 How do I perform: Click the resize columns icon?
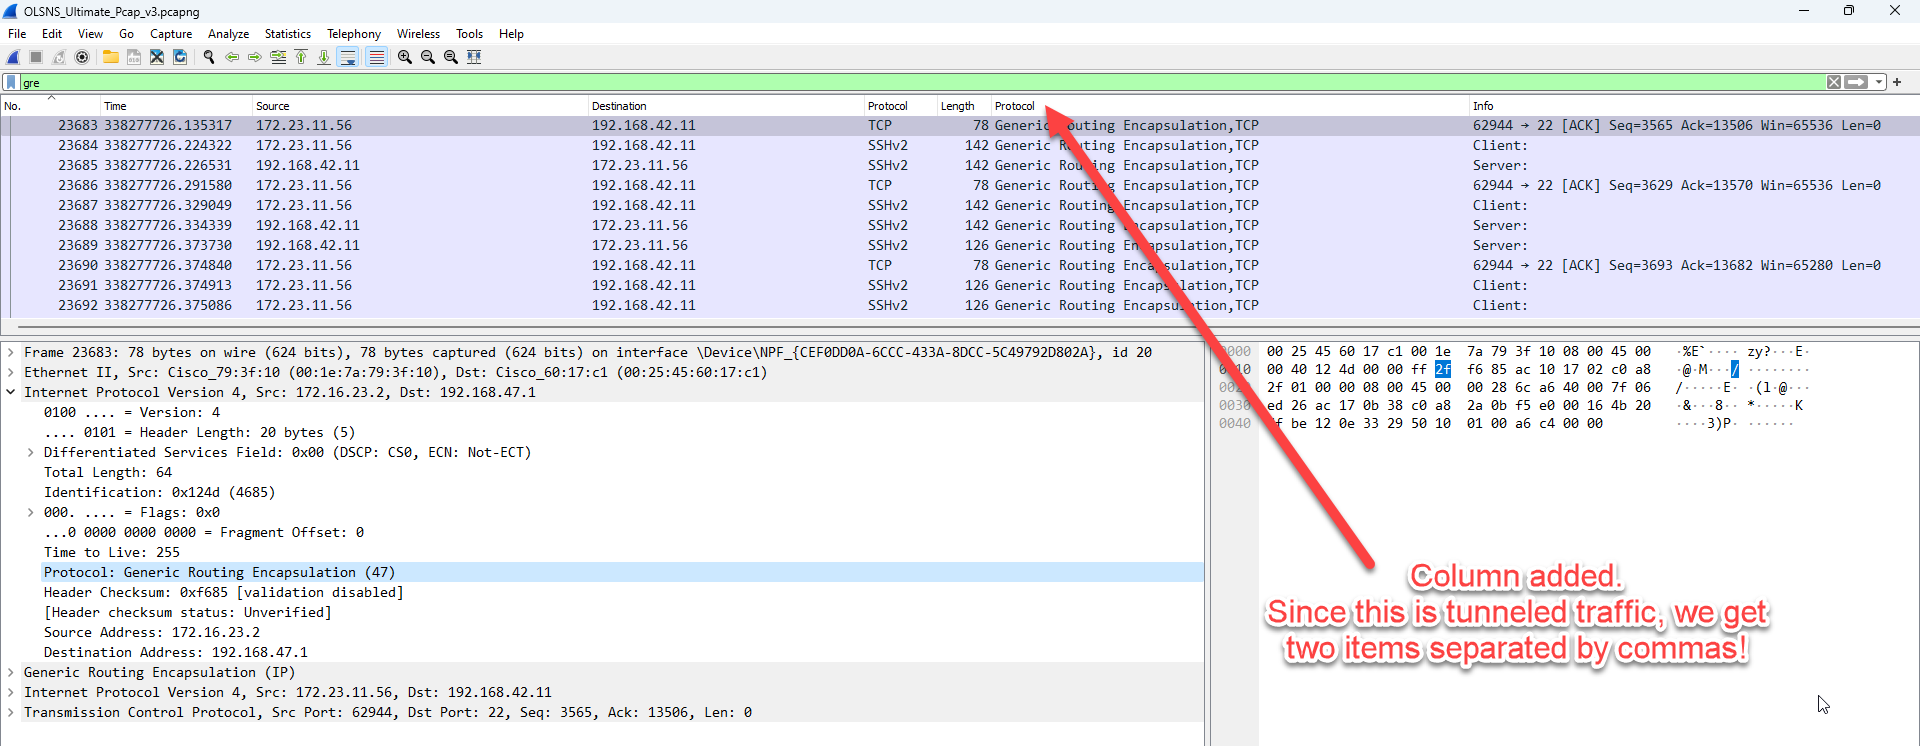click(474, 57)
